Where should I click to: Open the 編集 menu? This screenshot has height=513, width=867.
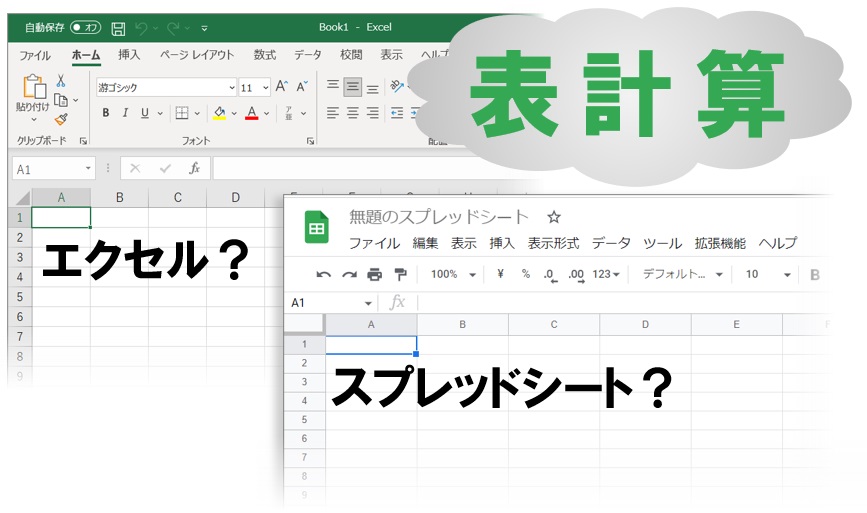pyautogui.click(x=425, y=243)
